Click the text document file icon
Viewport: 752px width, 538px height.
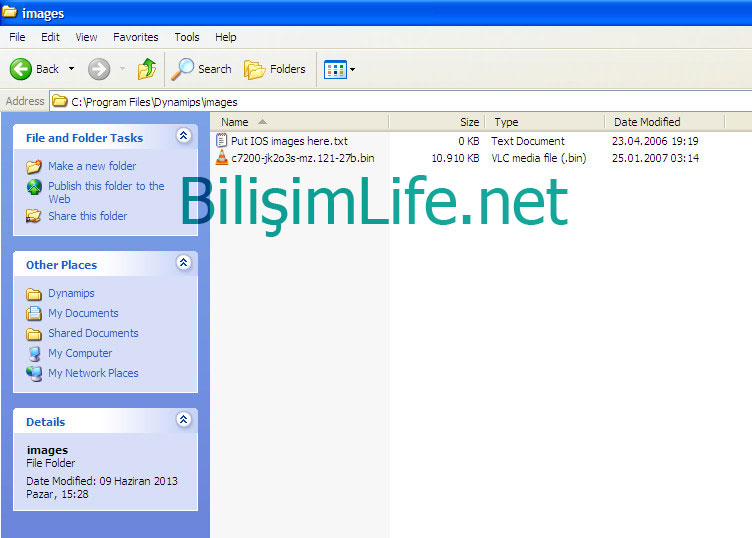[221, 140]
